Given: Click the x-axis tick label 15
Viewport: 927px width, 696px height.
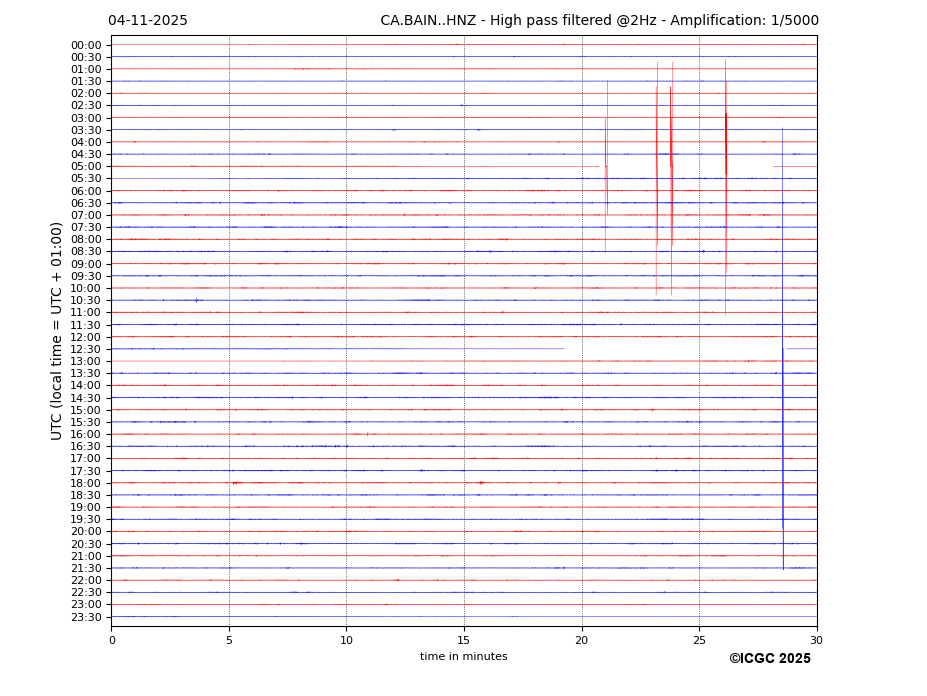Looking at the screenshot, I should [464, 640].
